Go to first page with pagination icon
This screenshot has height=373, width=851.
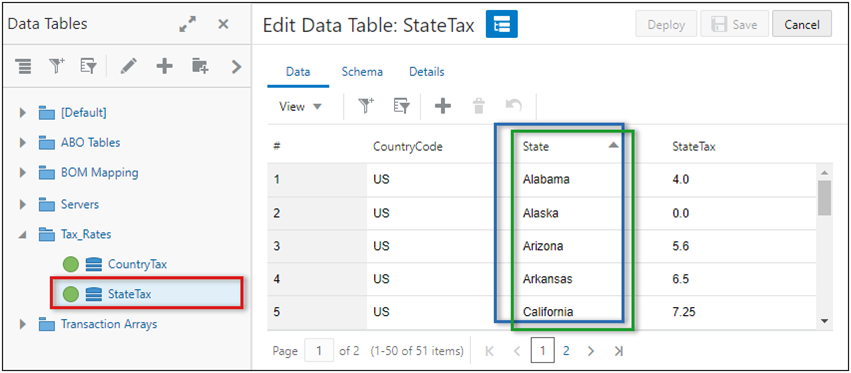[x=489, y=351]
